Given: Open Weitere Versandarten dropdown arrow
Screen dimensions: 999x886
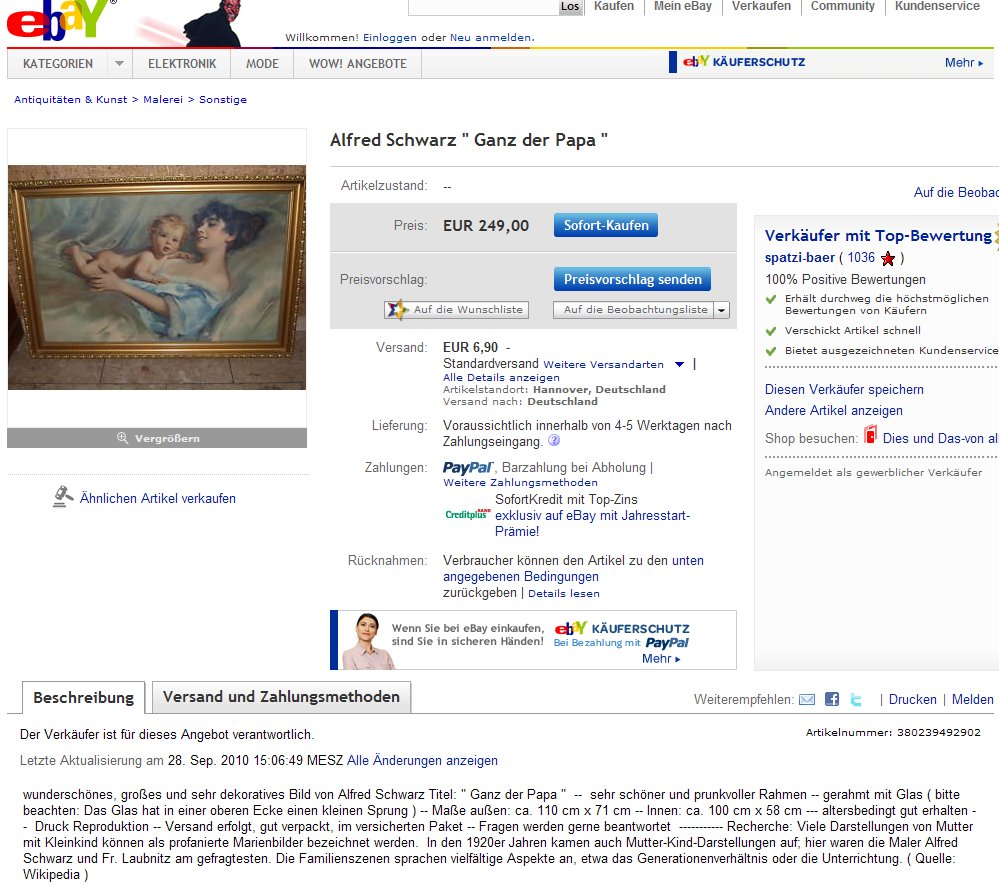Looking at the screenshot, I should [679, 364].
